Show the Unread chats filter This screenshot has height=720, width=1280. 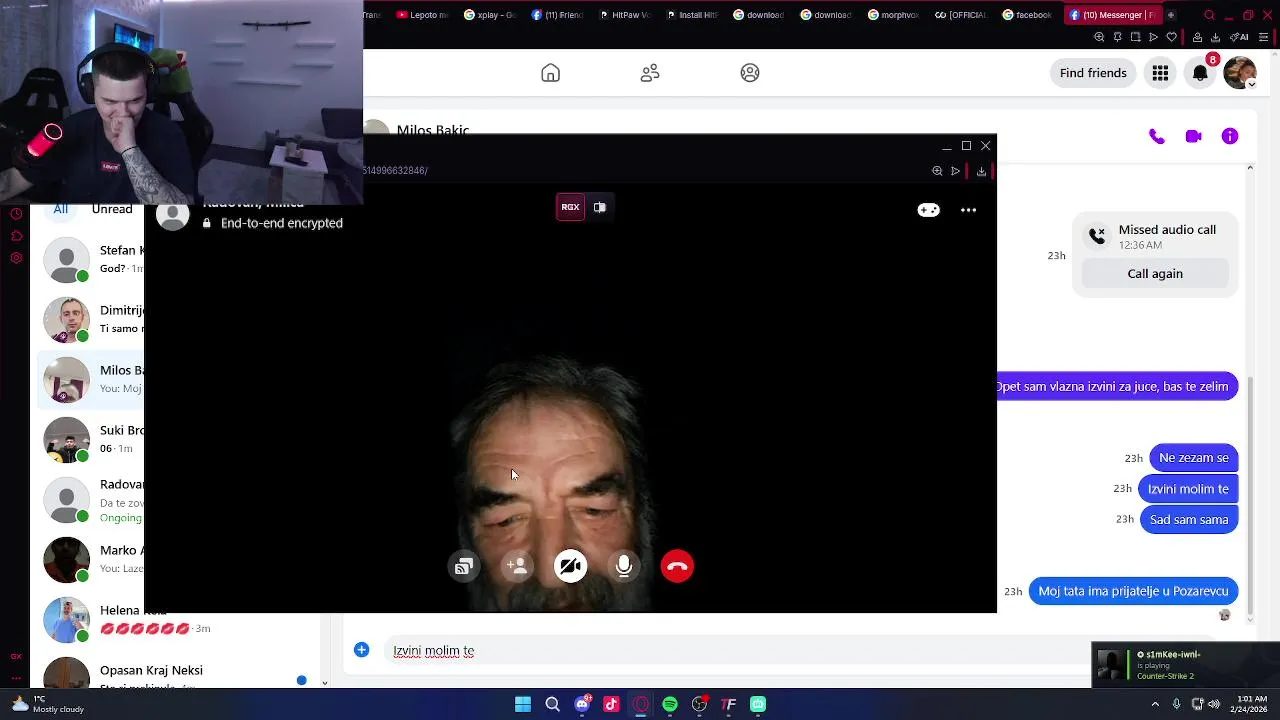click(112, 209)
